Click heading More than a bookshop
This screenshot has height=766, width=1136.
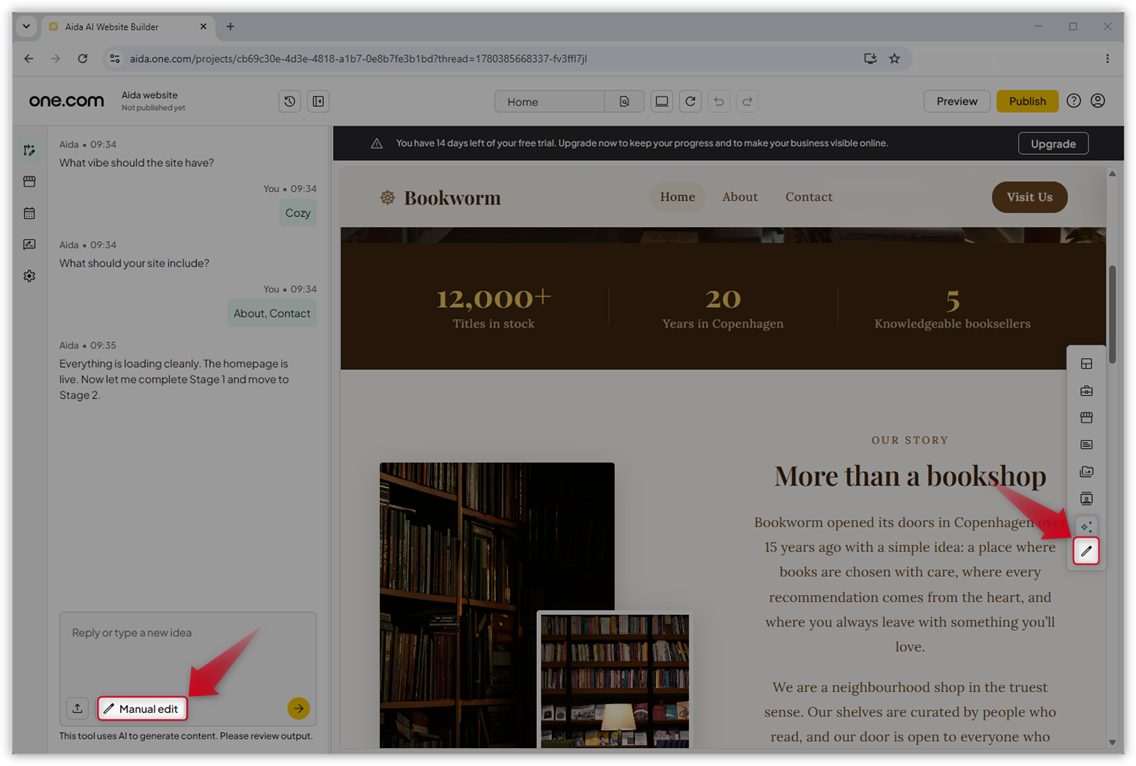point(910,477)
